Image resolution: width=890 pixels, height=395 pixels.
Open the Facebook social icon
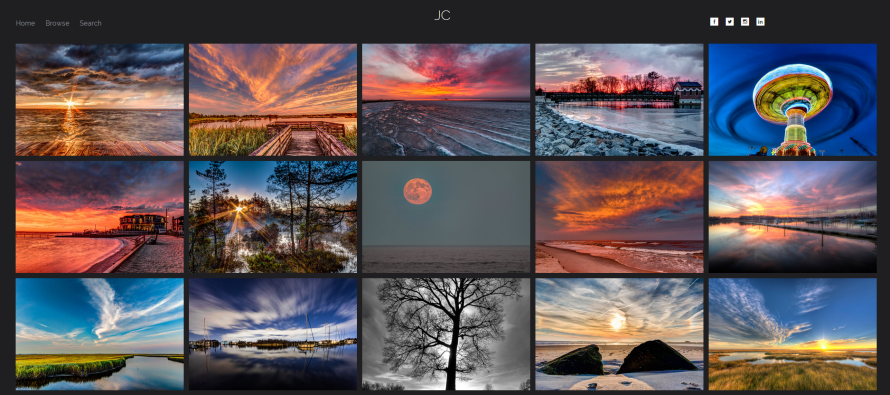(714, 22)
